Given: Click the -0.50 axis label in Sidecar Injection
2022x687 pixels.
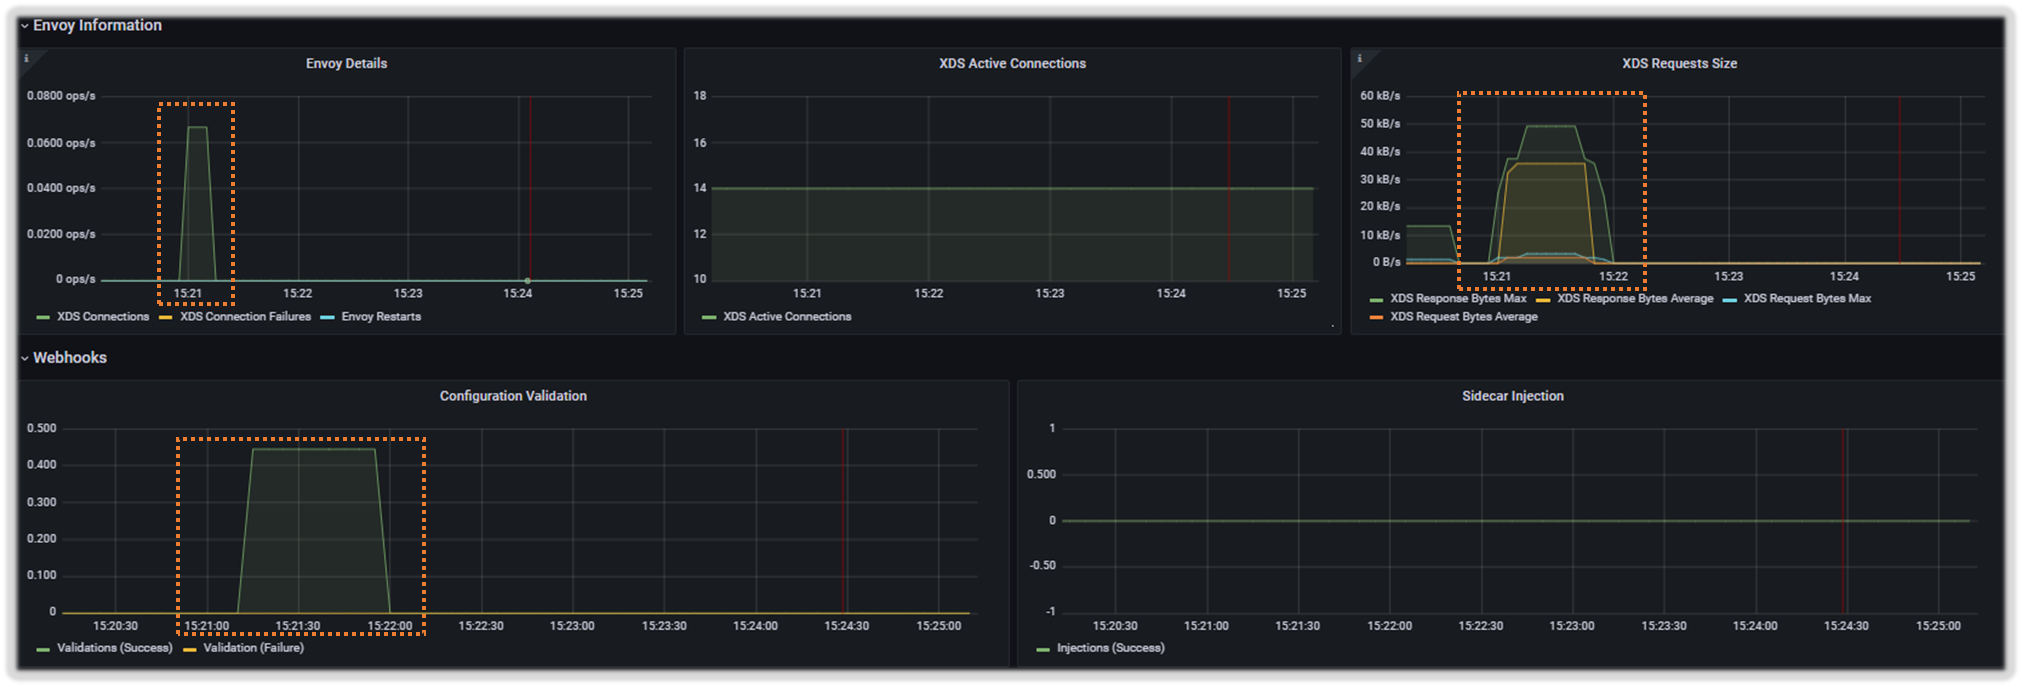Looking at the screenshot, I should (1043, 566).
